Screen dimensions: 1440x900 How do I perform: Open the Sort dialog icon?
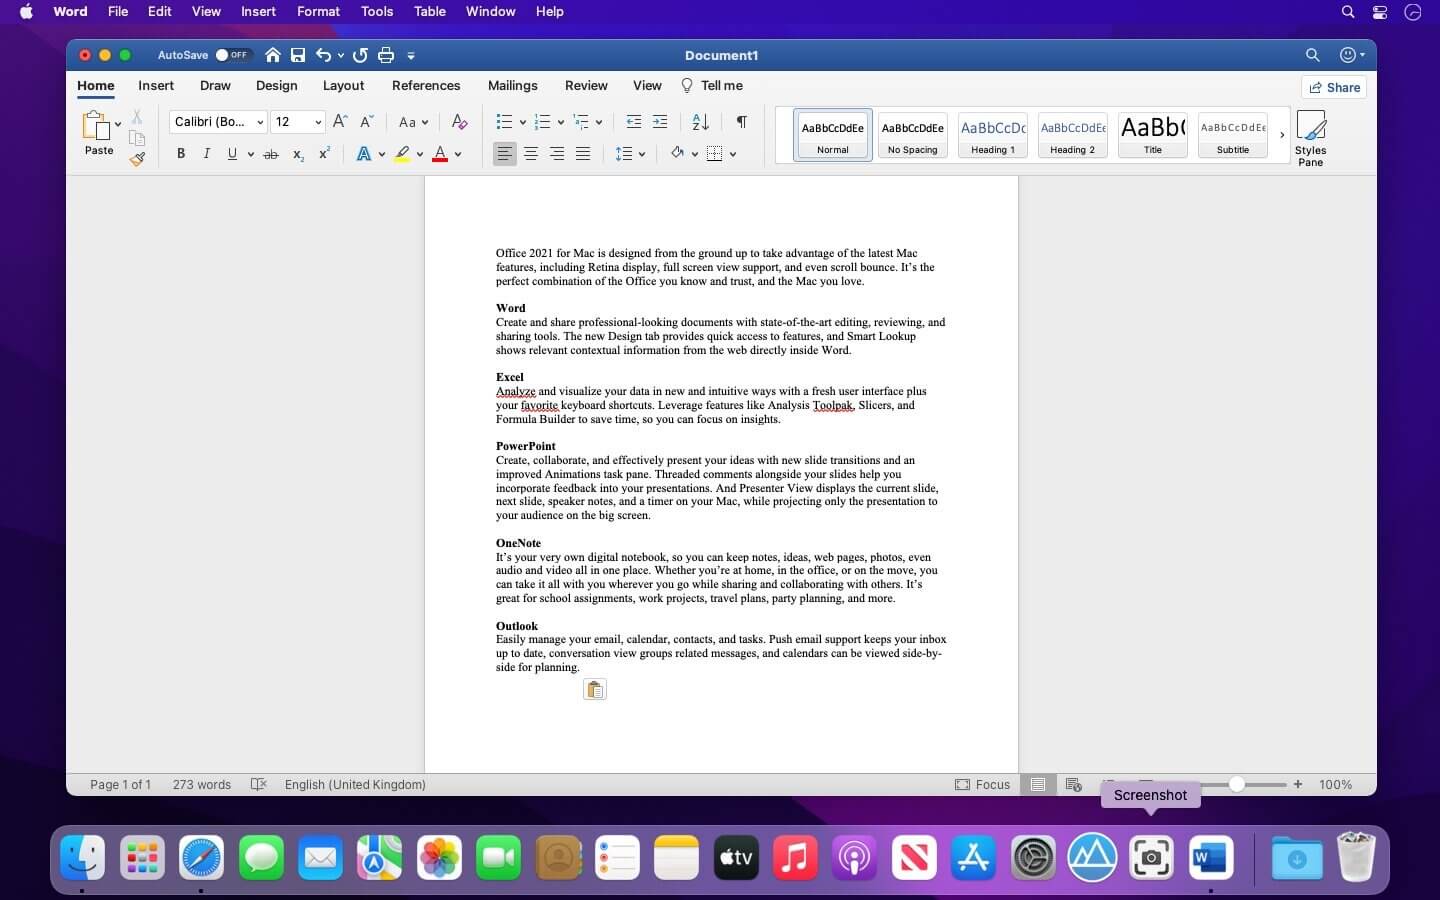(x=700, y=122)
